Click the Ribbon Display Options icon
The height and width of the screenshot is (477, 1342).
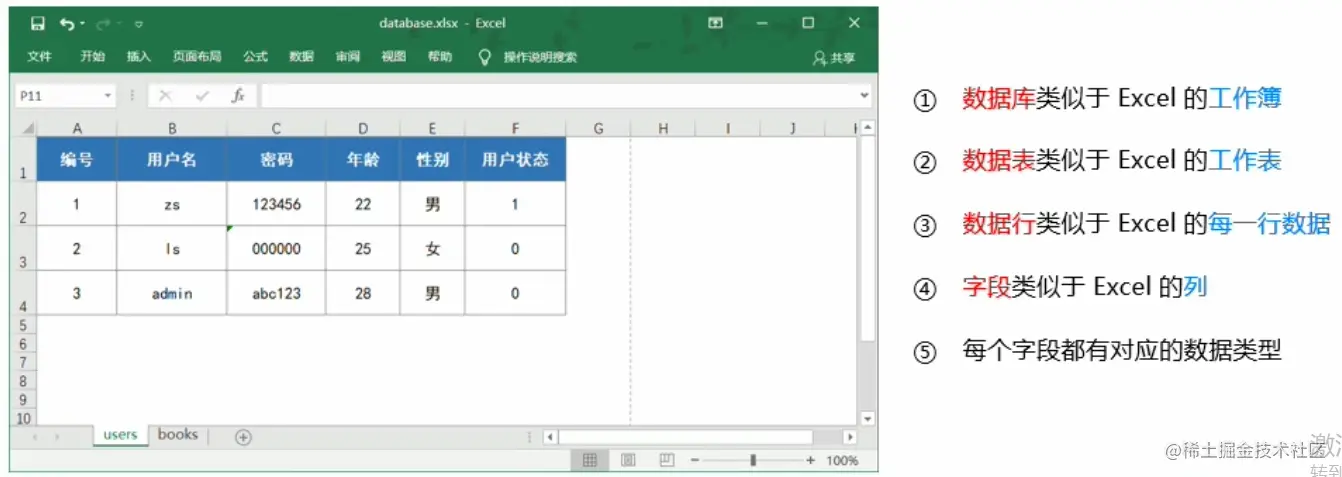click(x=715, y=23)
